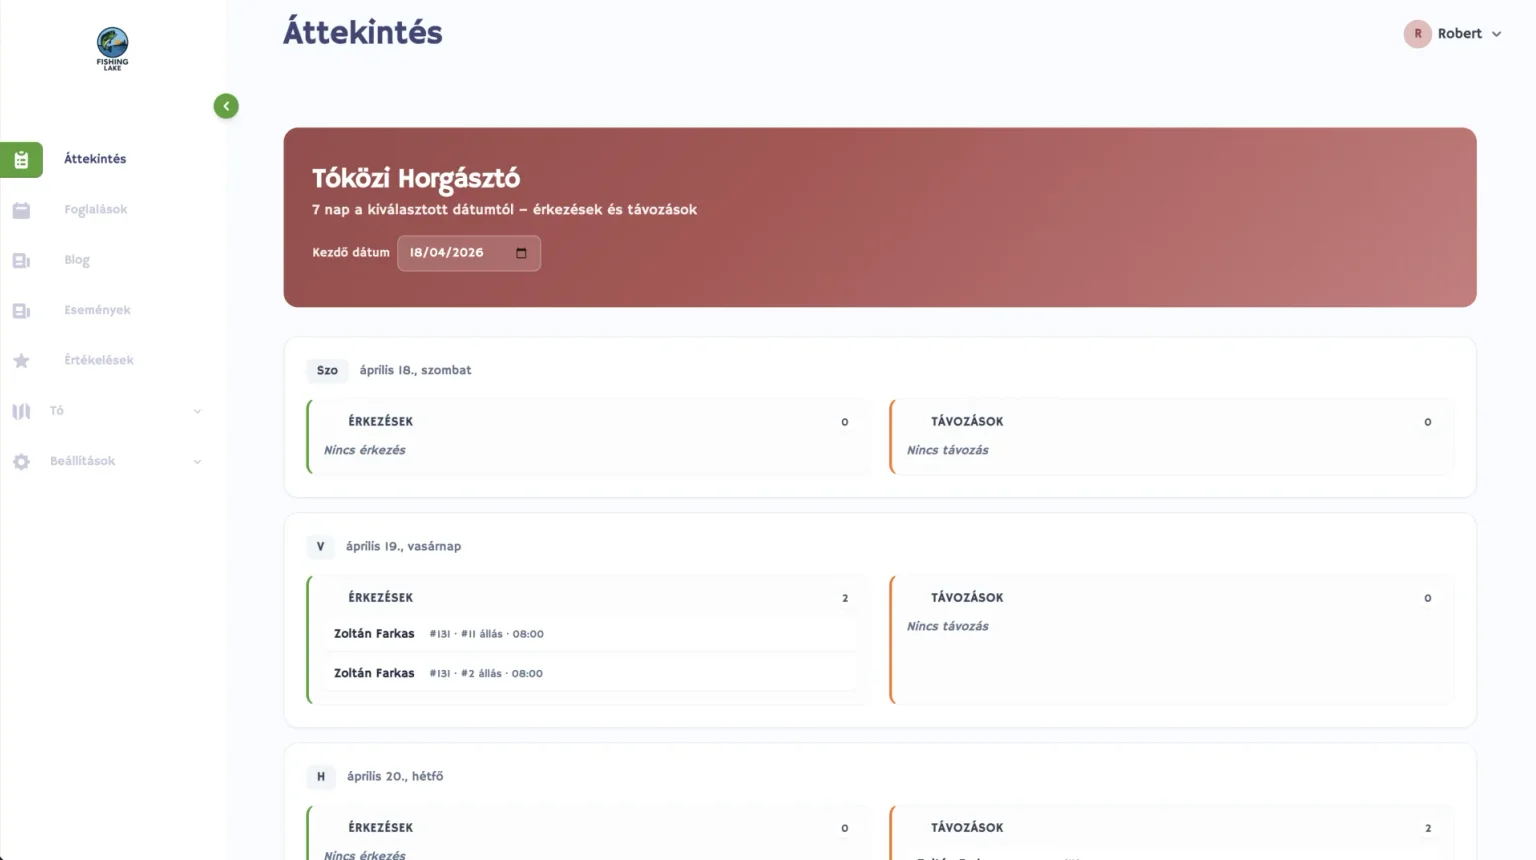Click the Áttekintés page heading
The height and width of the screenshot is (860, 1536).
(x=363, y=32)
